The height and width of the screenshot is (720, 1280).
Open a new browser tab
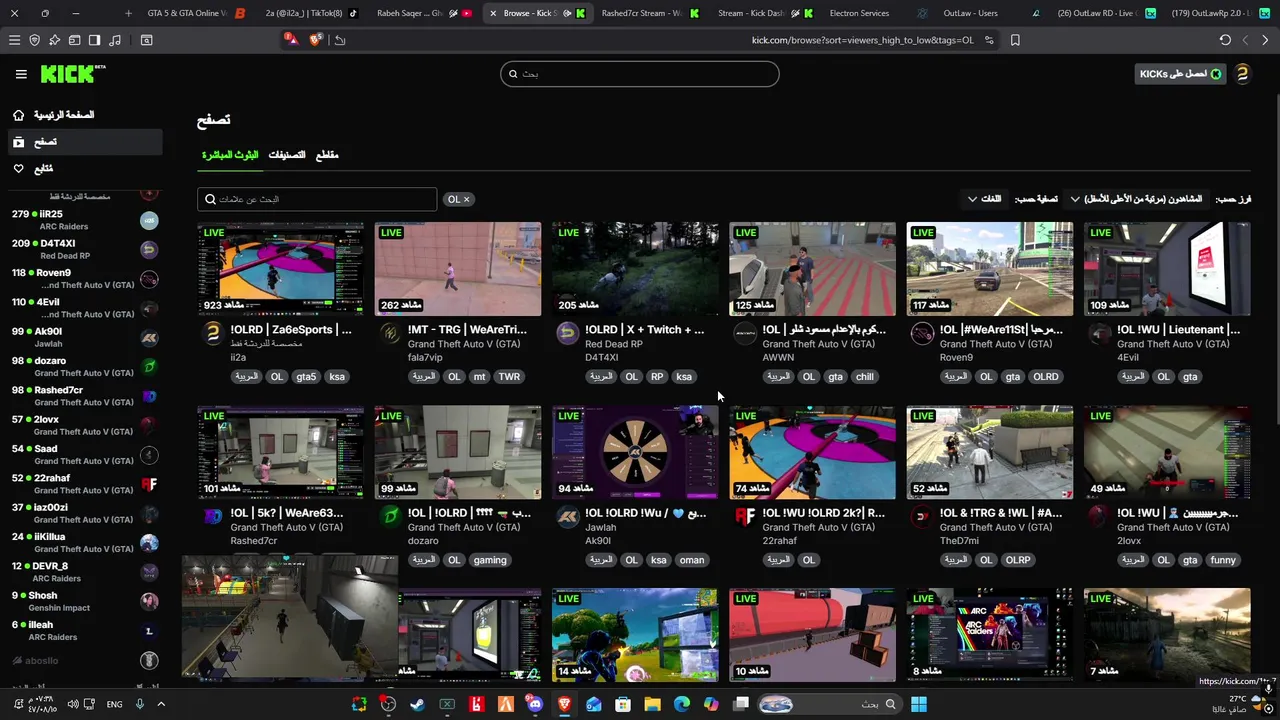click(x=128, y=13)
